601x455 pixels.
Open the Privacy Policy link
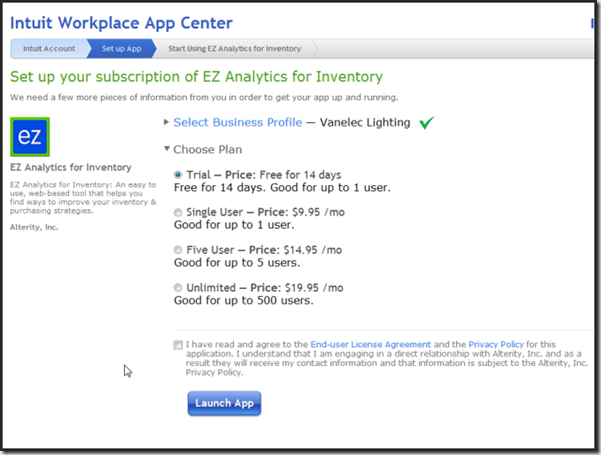pos(496,344)
